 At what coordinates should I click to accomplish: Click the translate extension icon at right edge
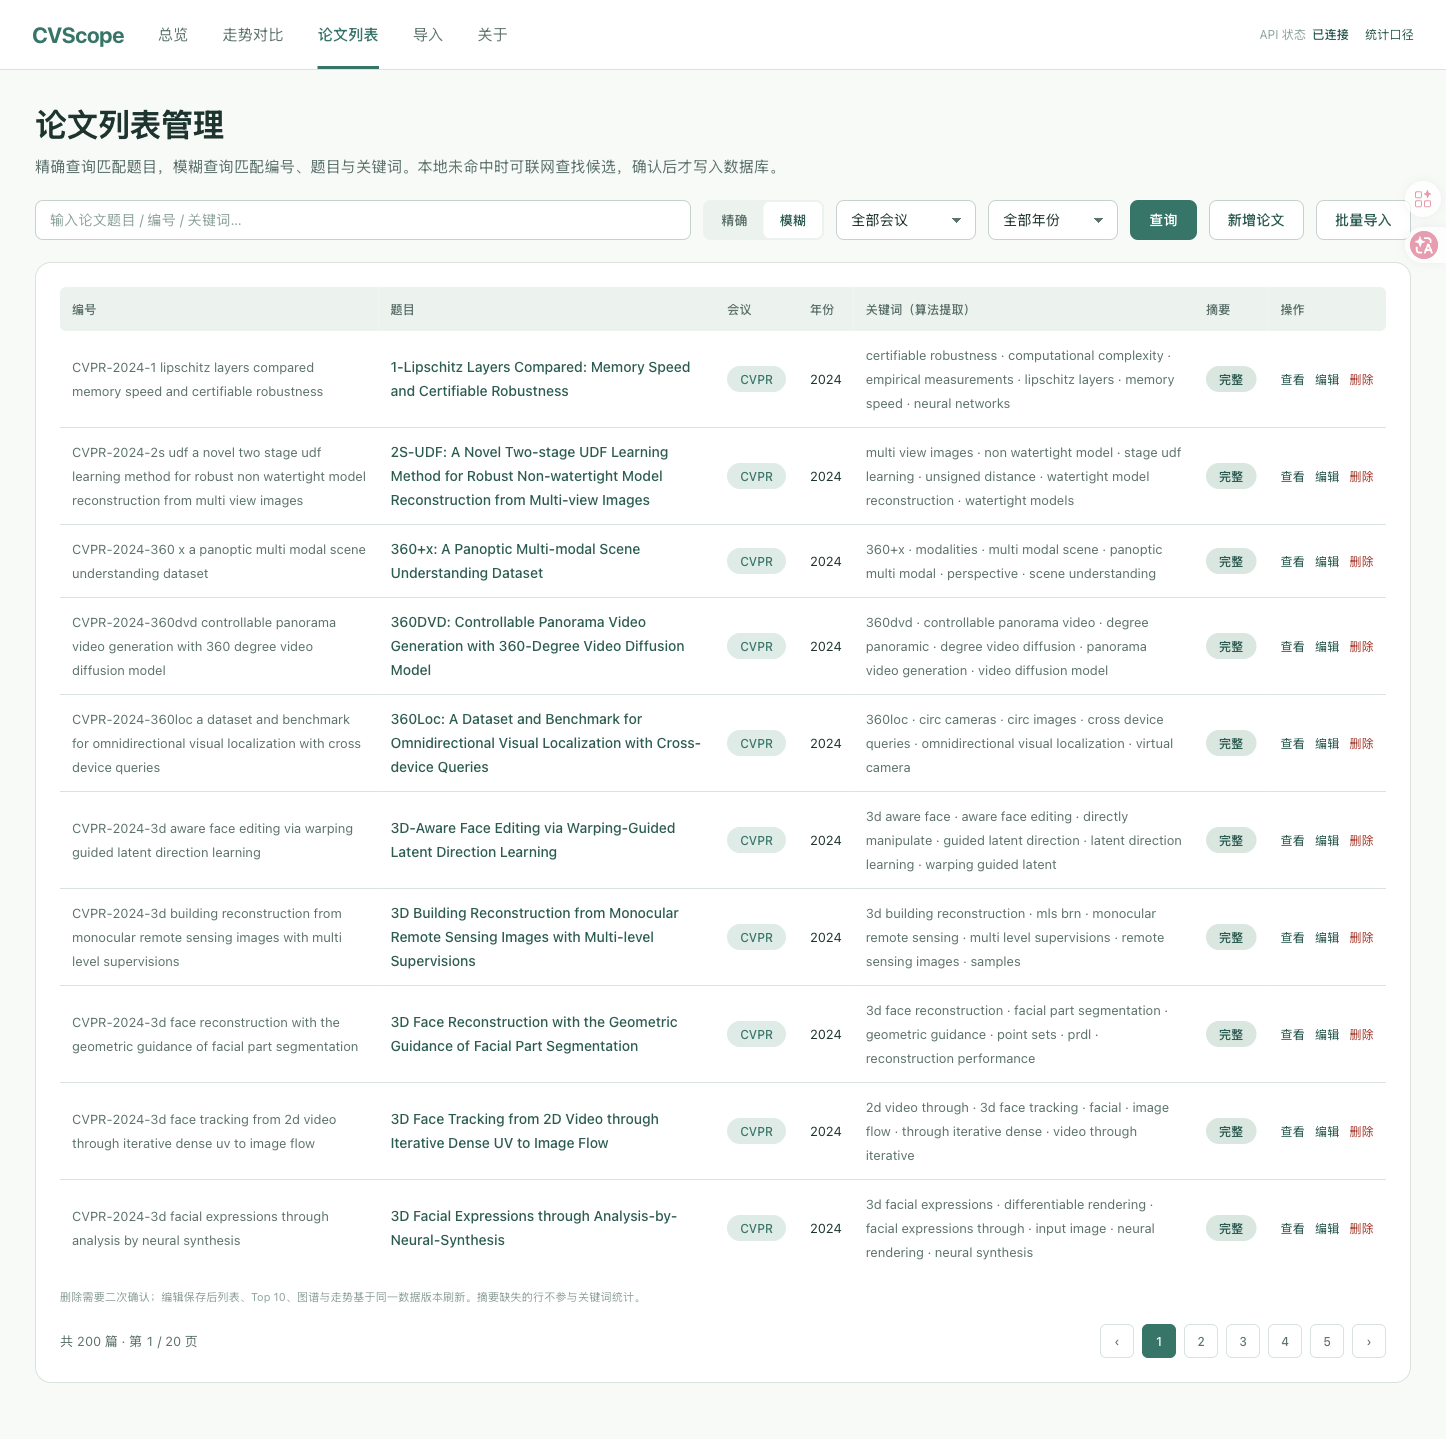(x=1424, y=244)
